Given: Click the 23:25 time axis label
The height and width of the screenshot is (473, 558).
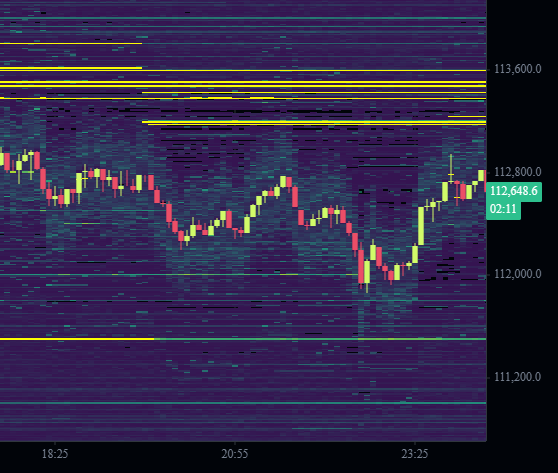Looking at the screenshot, I should [x=415, y=454].
